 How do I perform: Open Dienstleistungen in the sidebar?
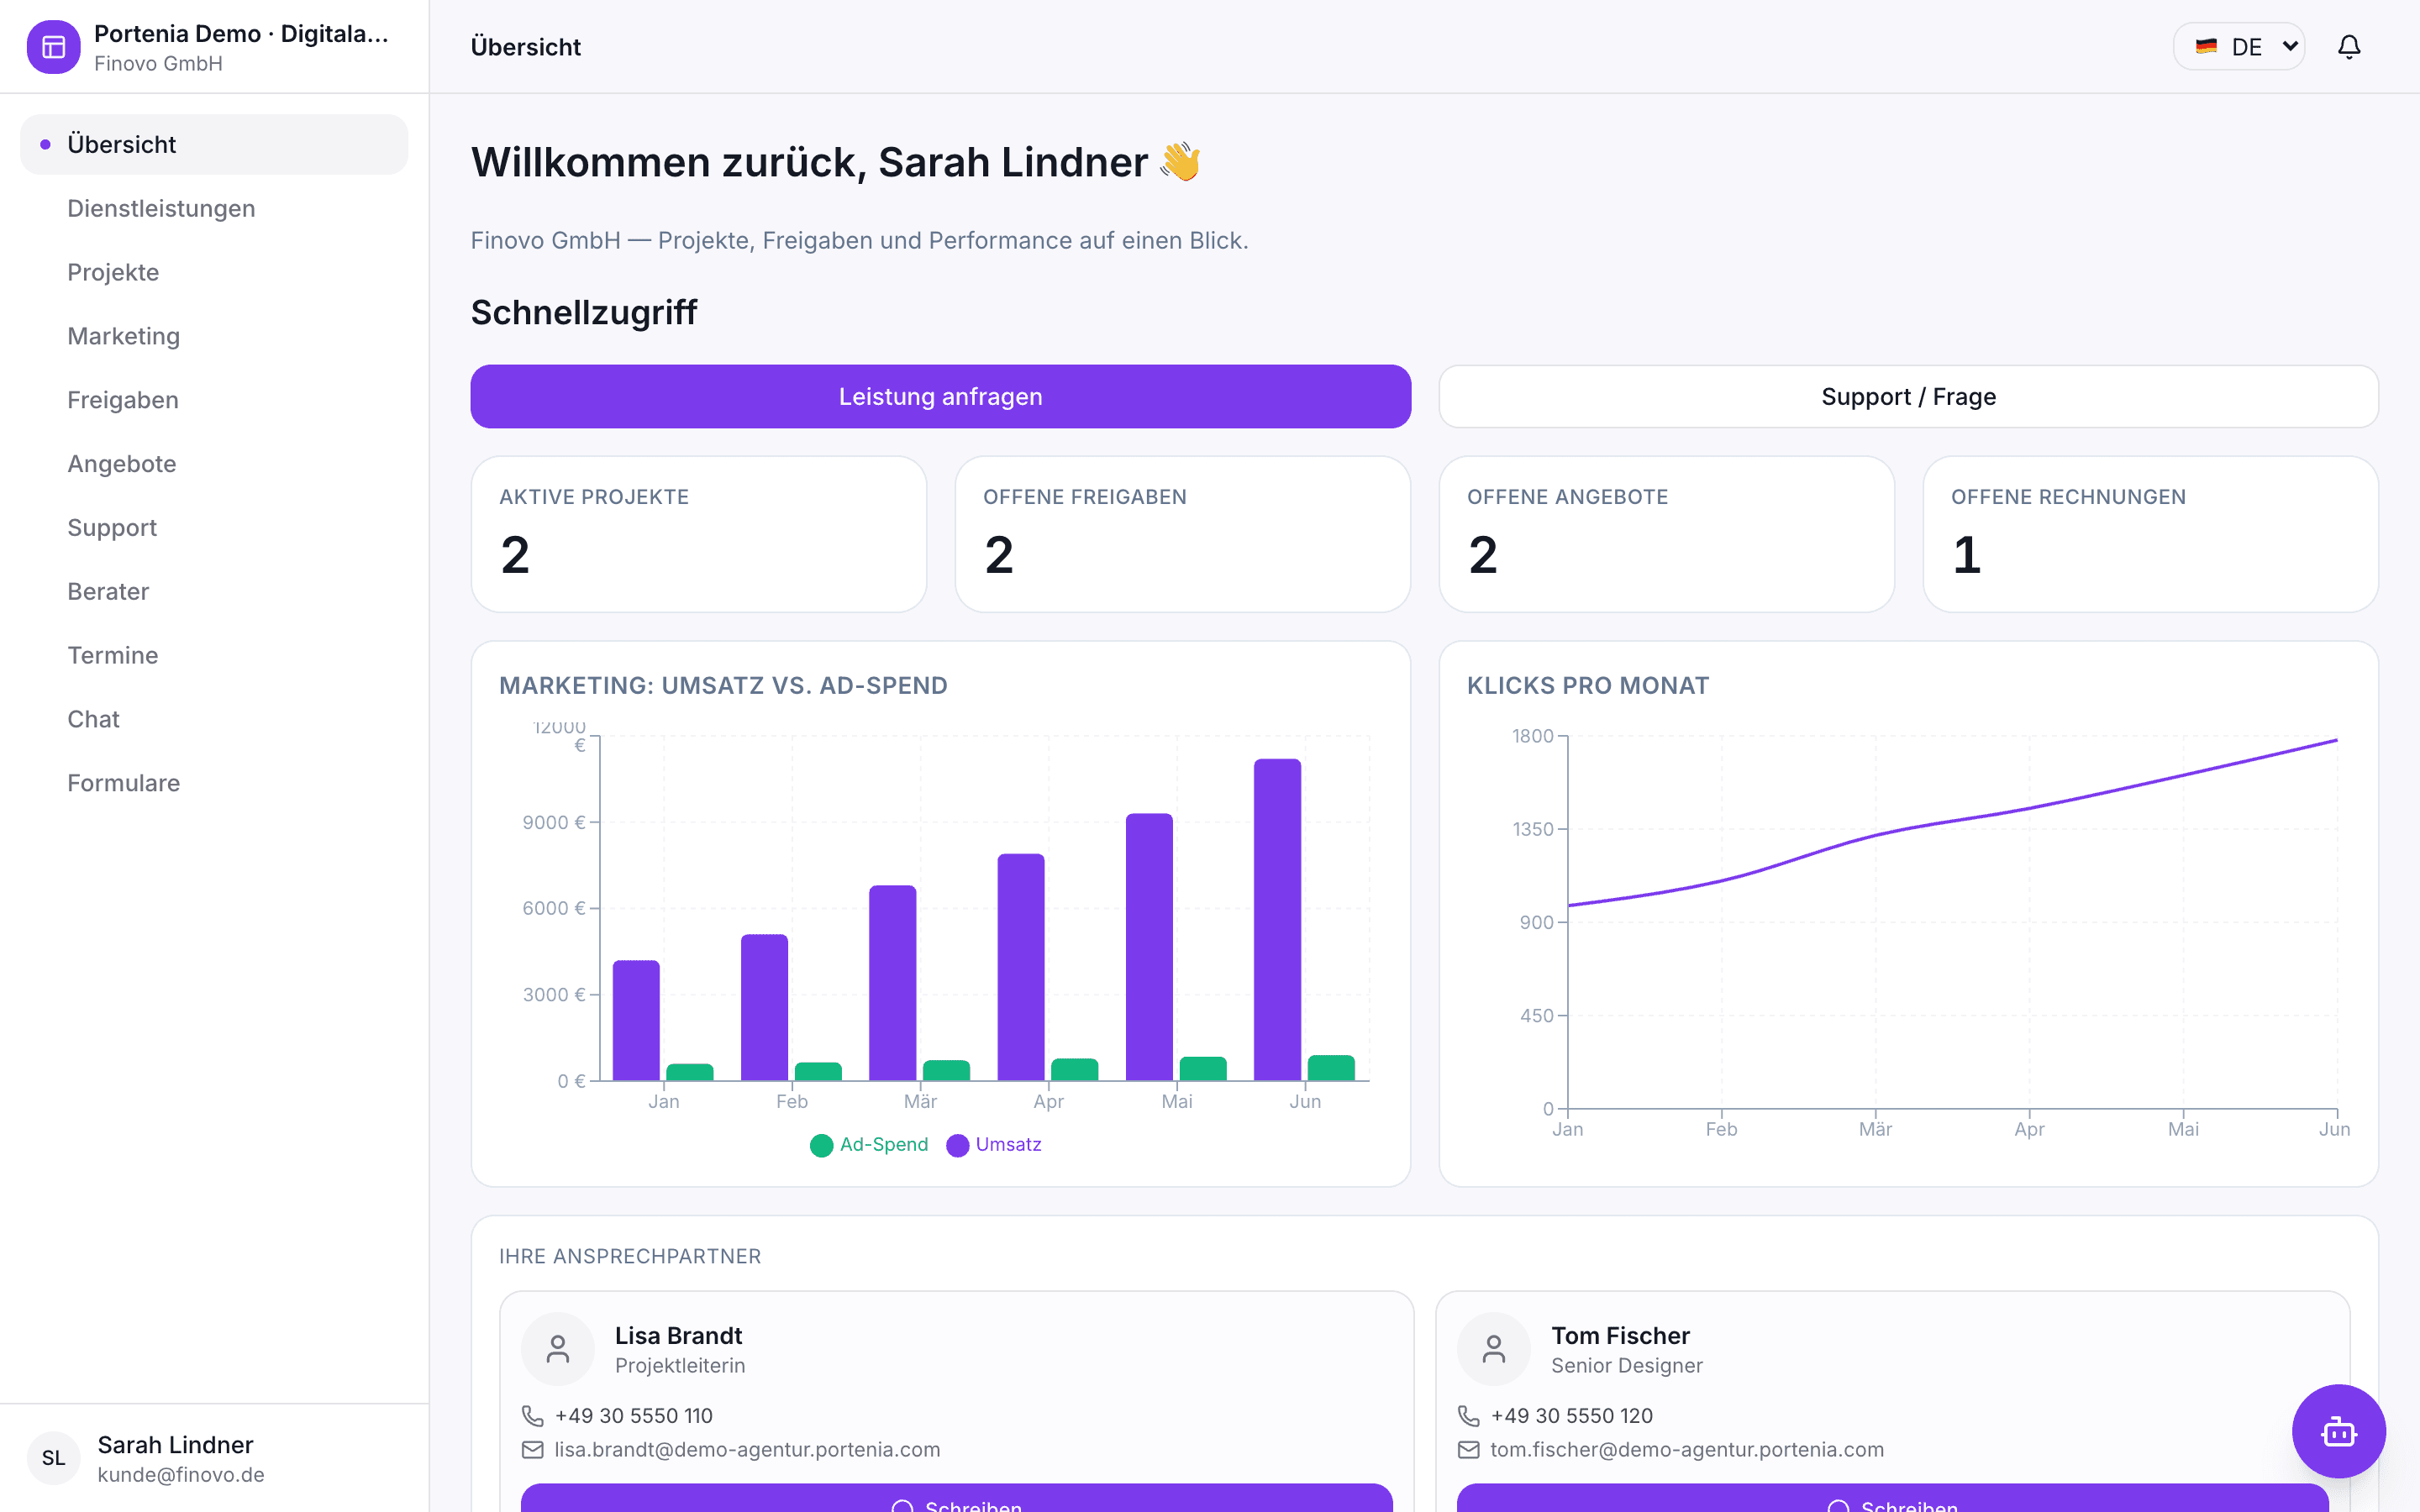[214, 208]
